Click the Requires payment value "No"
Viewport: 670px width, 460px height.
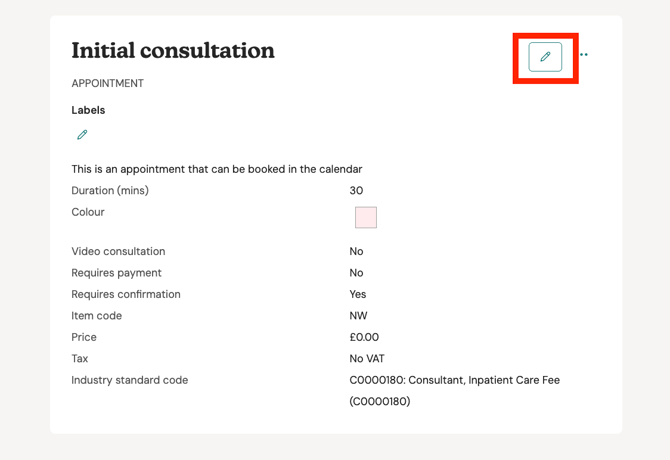pos(356,273)
